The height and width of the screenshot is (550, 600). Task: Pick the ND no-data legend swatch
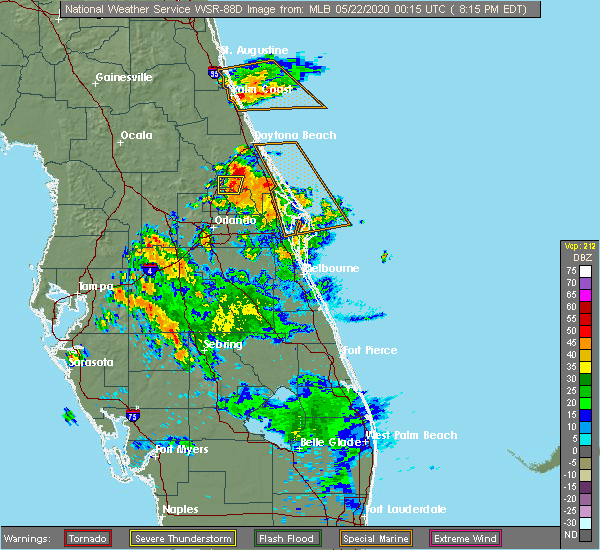585,535
